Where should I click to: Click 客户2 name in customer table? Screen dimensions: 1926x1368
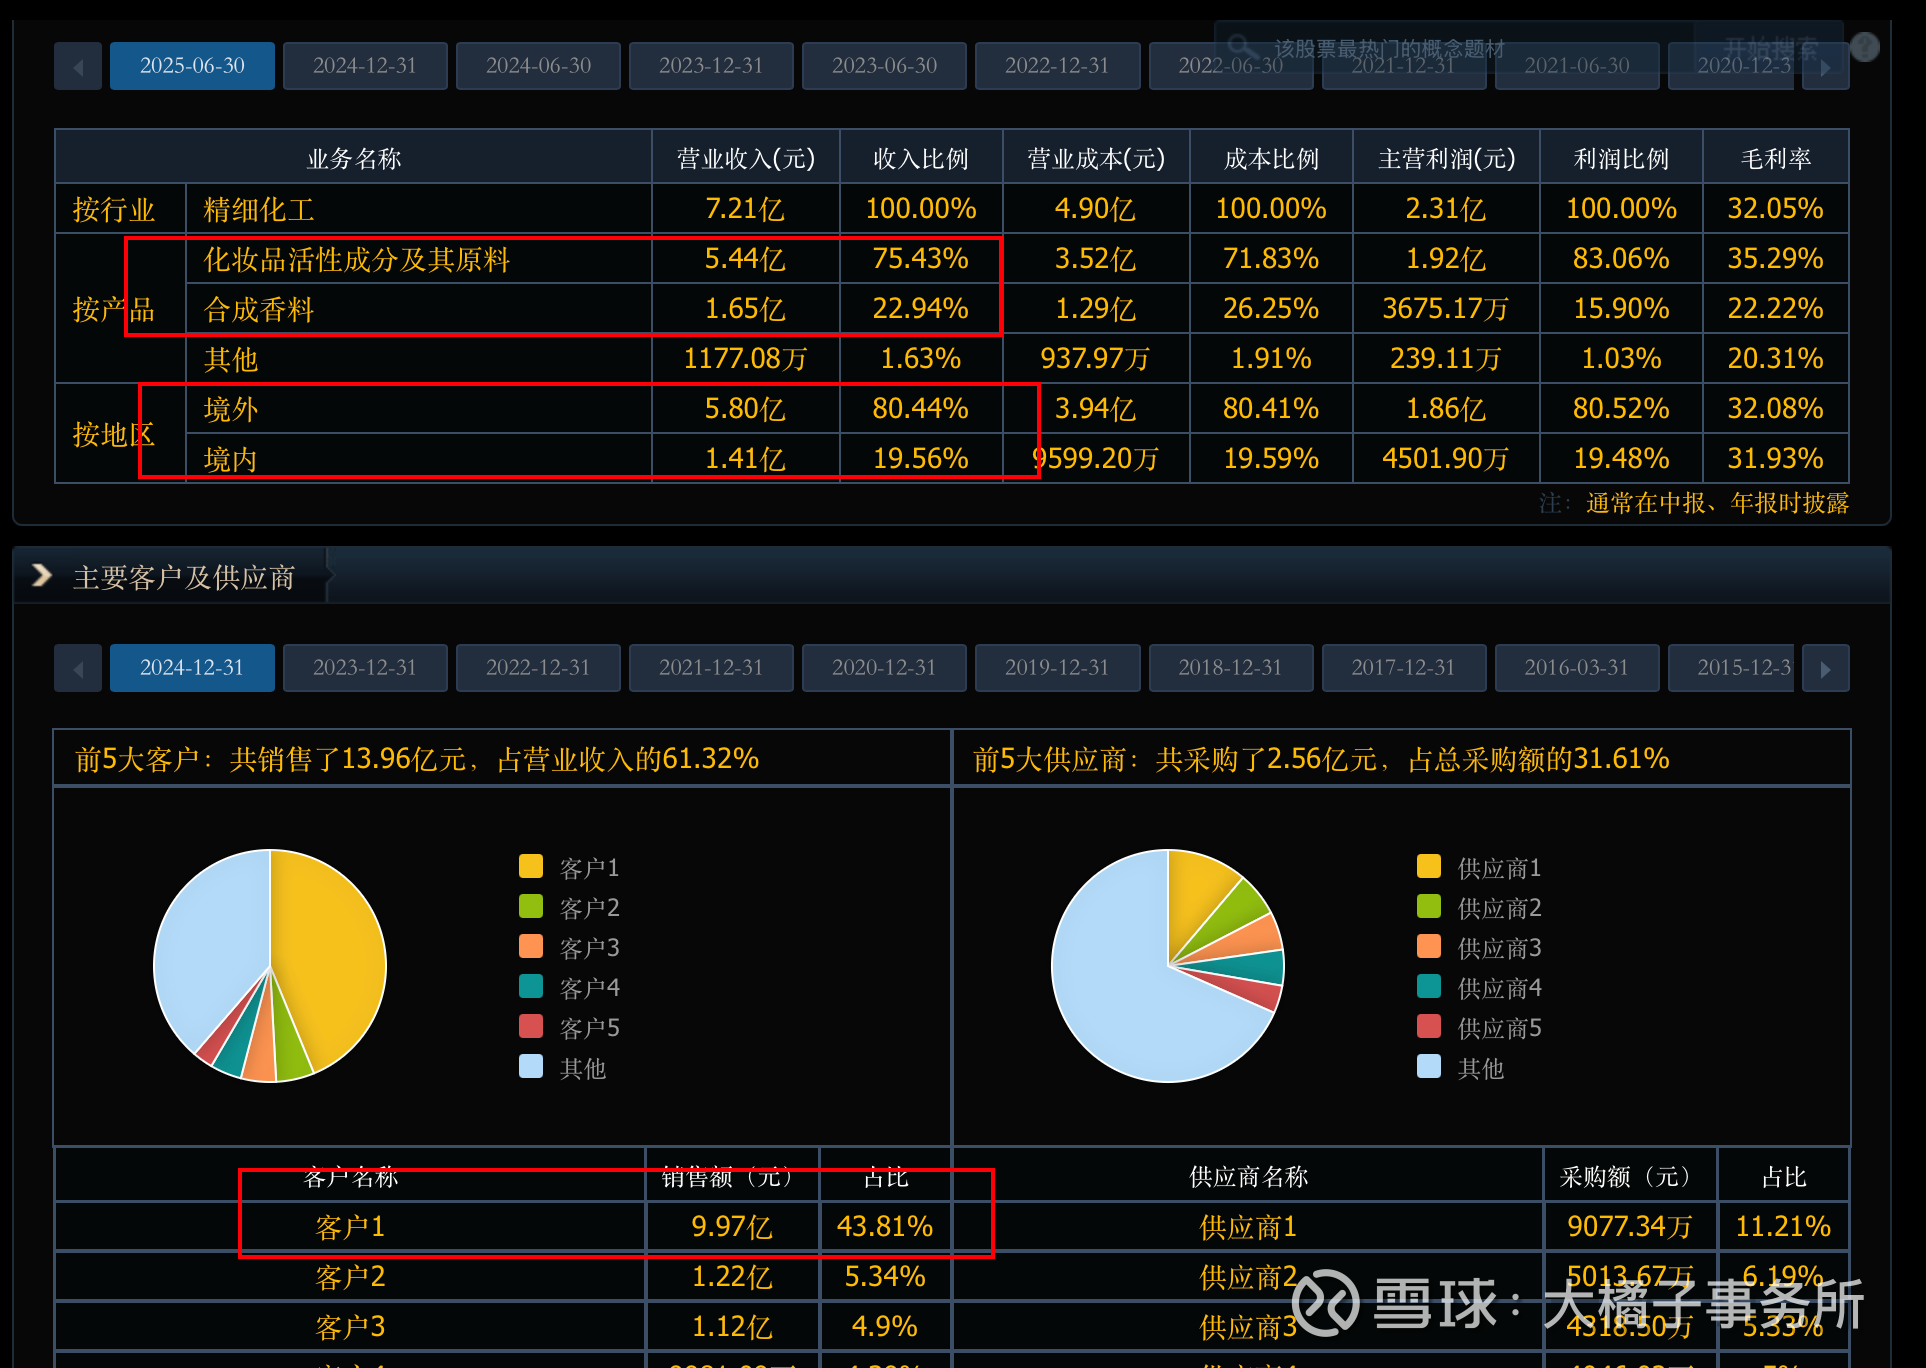click(350, 1276)
